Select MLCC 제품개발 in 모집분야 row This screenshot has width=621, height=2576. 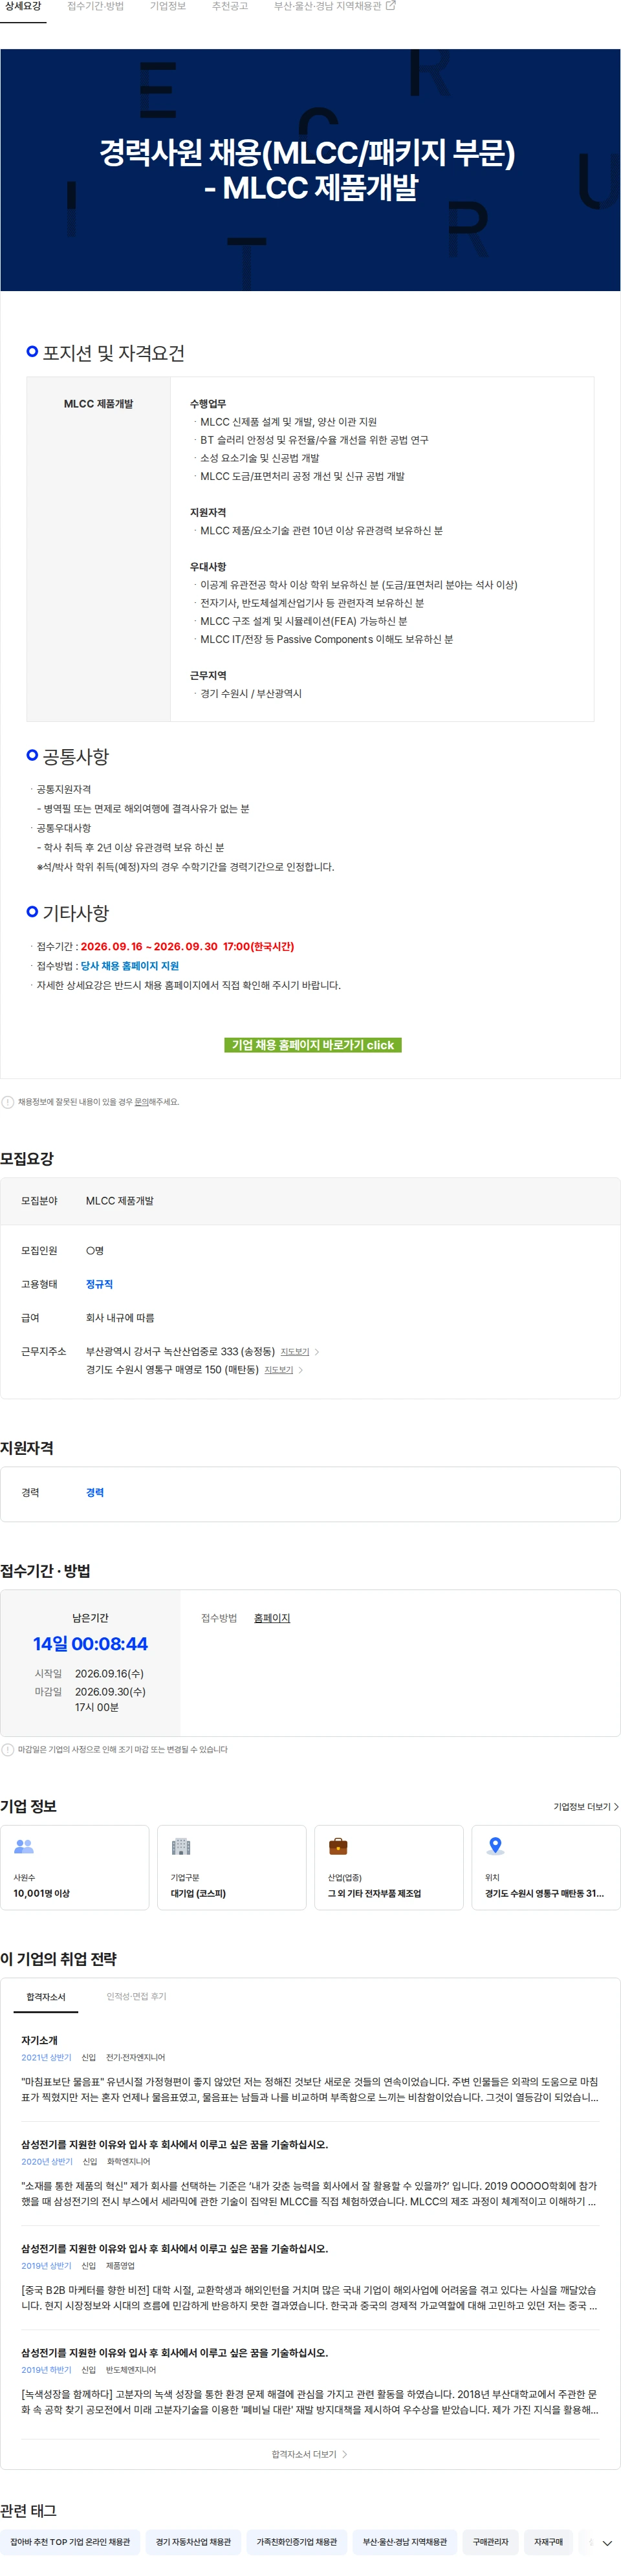tap(120, 1201)
